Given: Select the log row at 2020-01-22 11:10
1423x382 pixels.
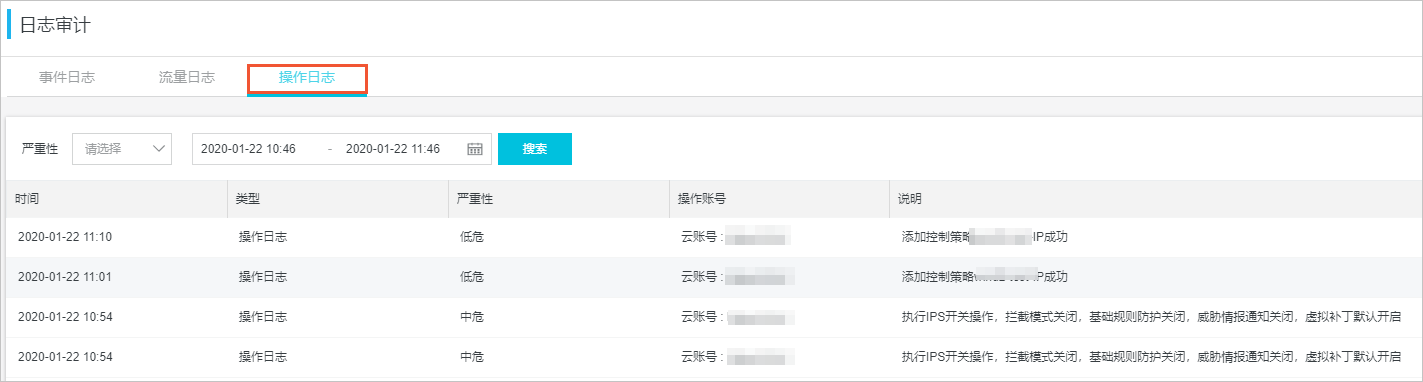Looking at the screenshot, I should [x=714, y=237].
